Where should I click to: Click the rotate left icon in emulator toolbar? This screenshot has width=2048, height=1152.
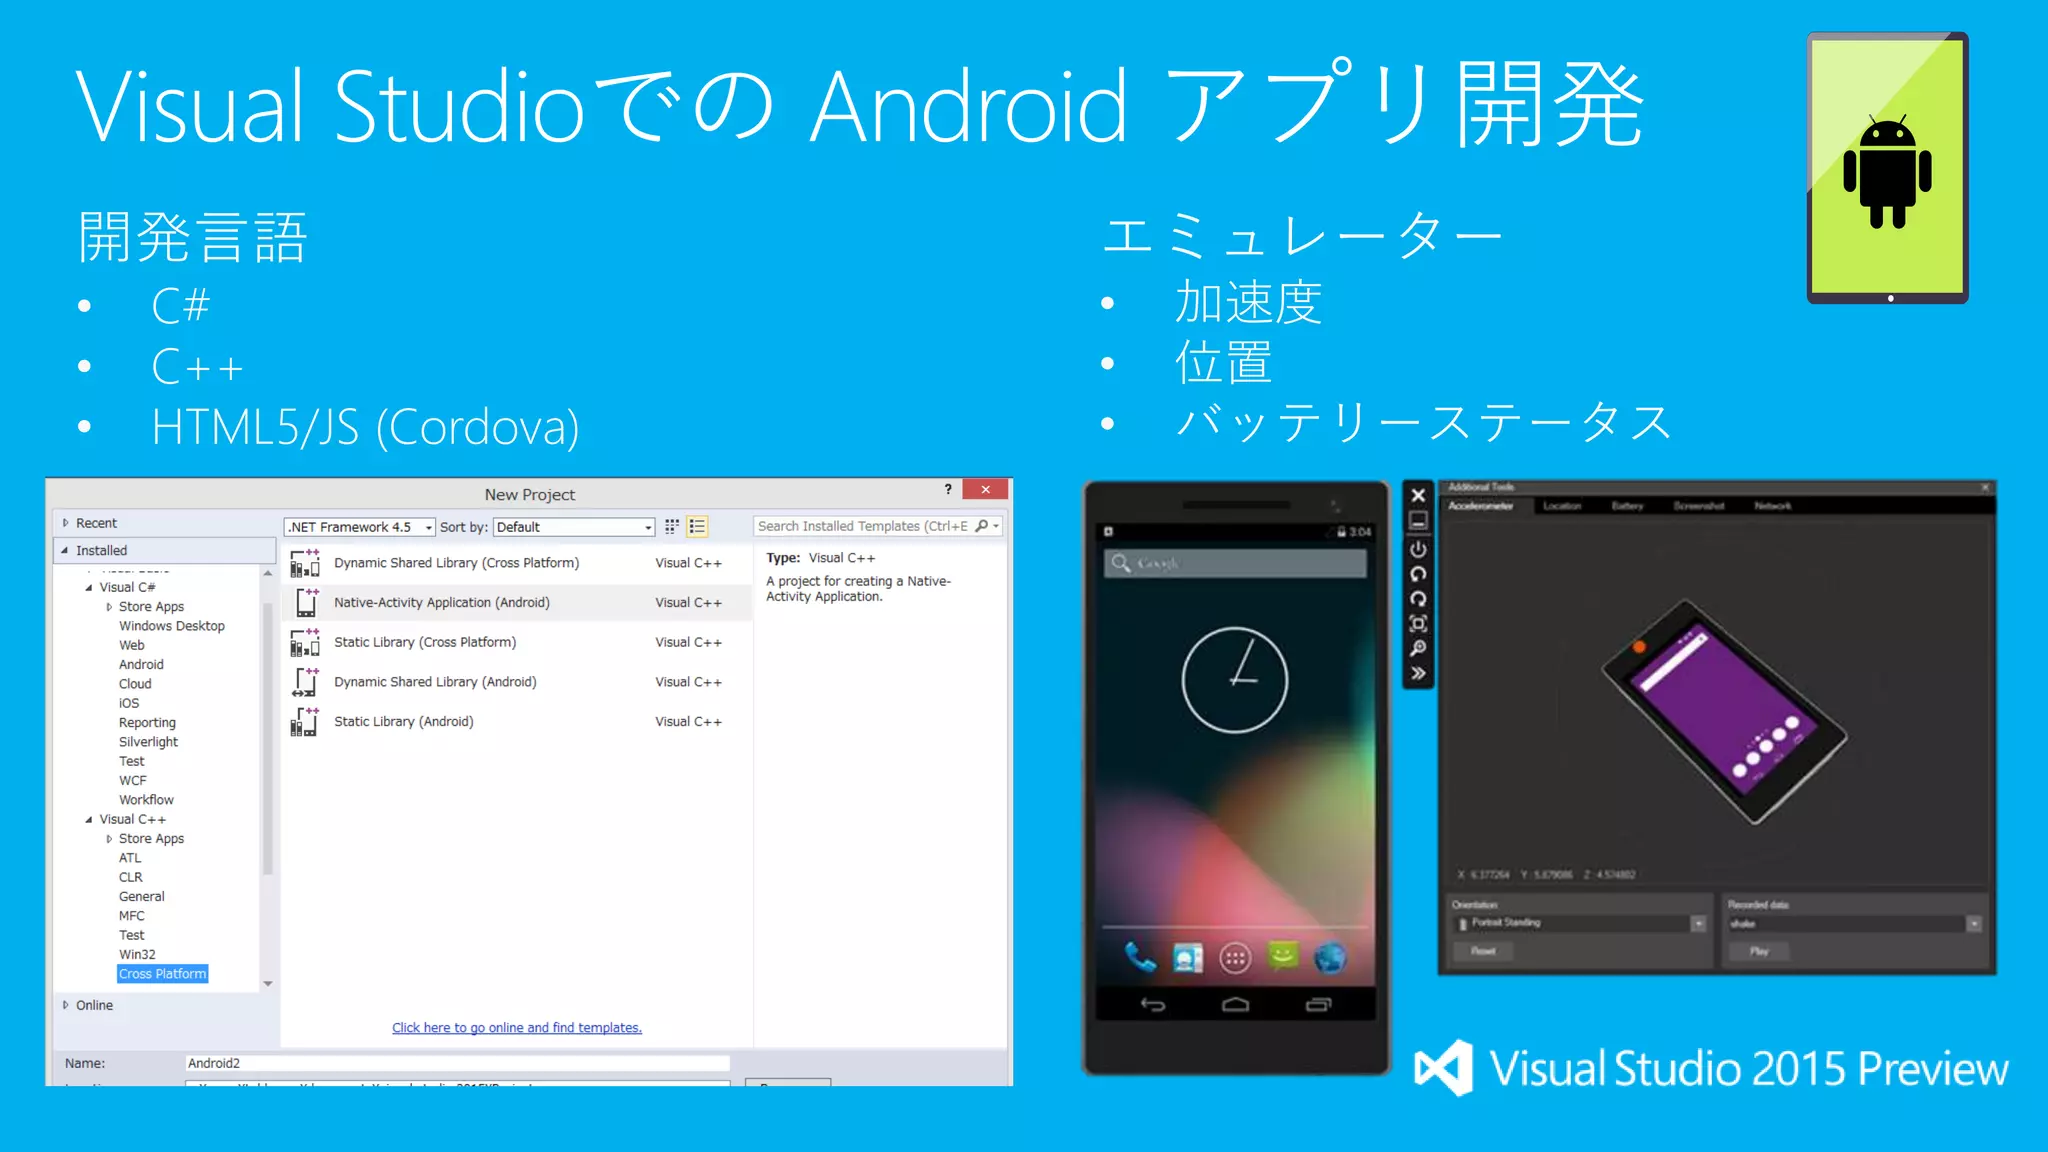tap(1418, 574)
